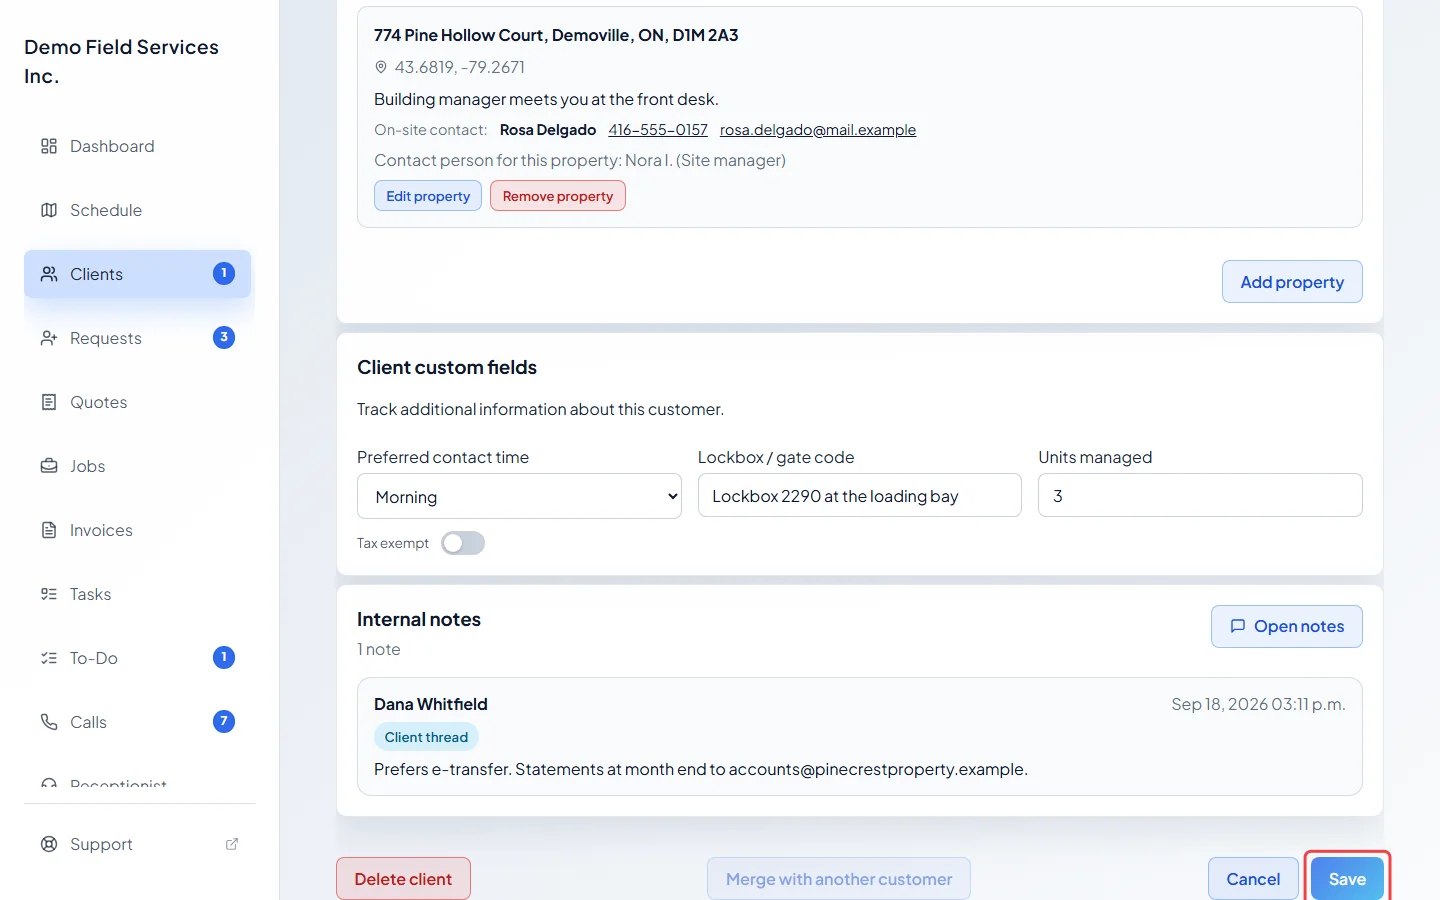Click the Requests person-plus icon
1440x900 pixels.
(49, 338)
